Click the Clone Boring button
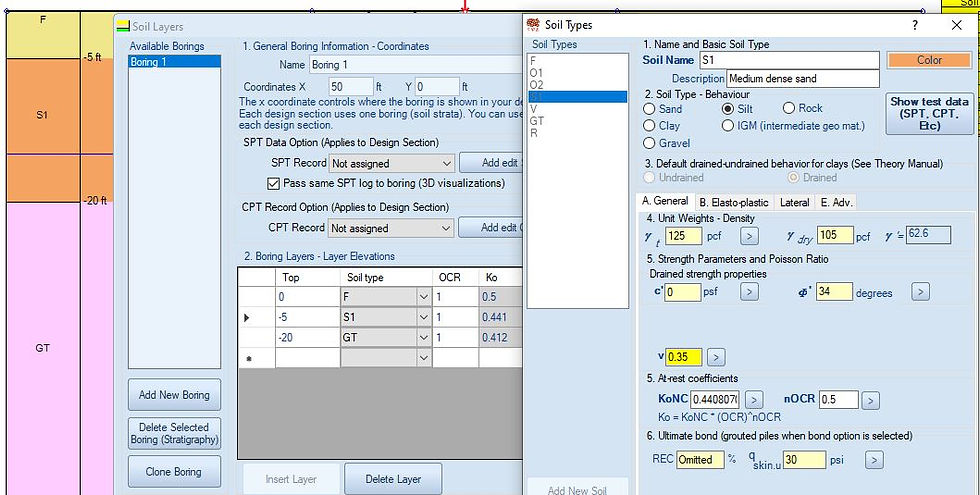Screen dimensions: 980x495 point(174,471)
